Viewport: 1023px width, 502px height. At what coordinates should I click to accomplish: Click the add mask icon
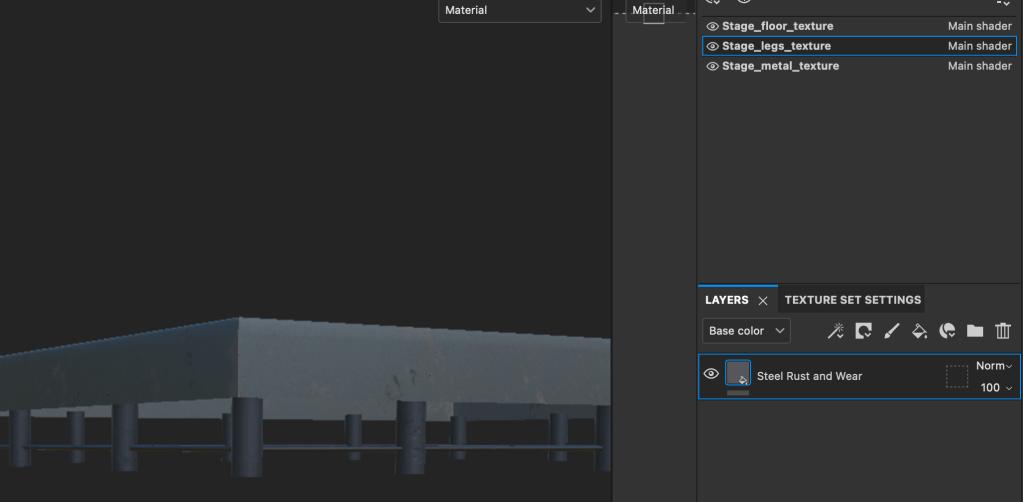tap(864, 331)
